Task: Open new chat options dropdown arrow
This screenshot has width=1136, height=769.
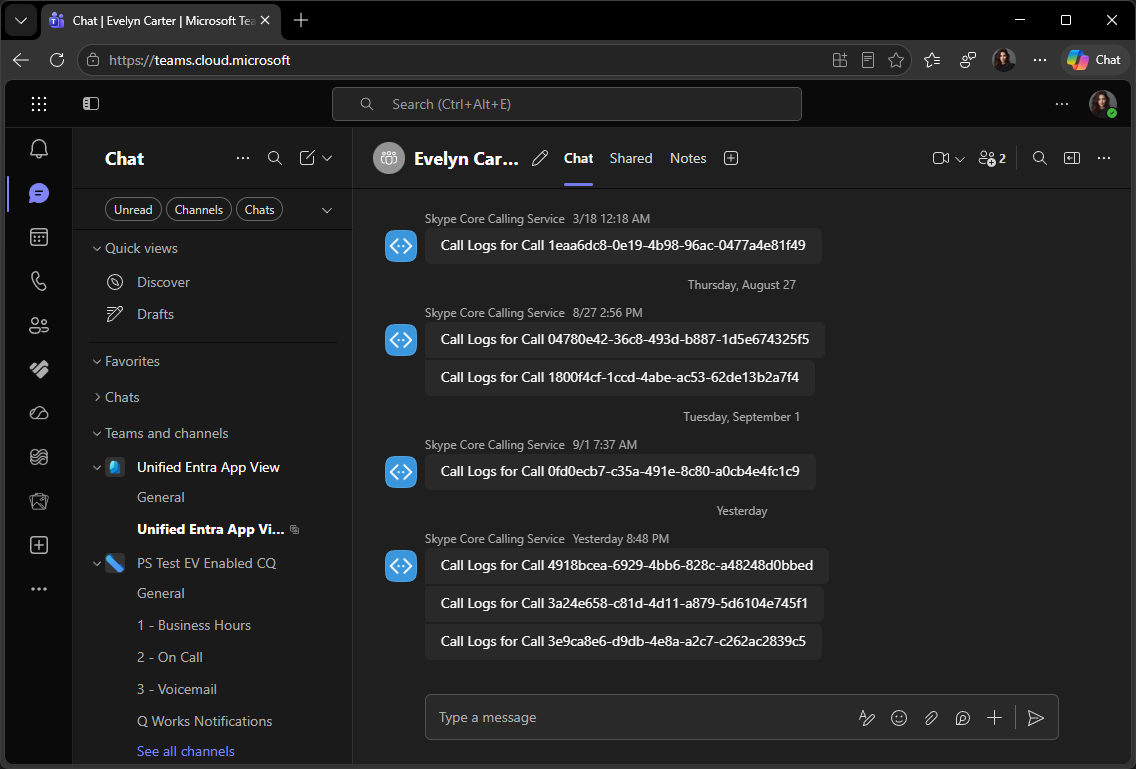Action: 327,158
